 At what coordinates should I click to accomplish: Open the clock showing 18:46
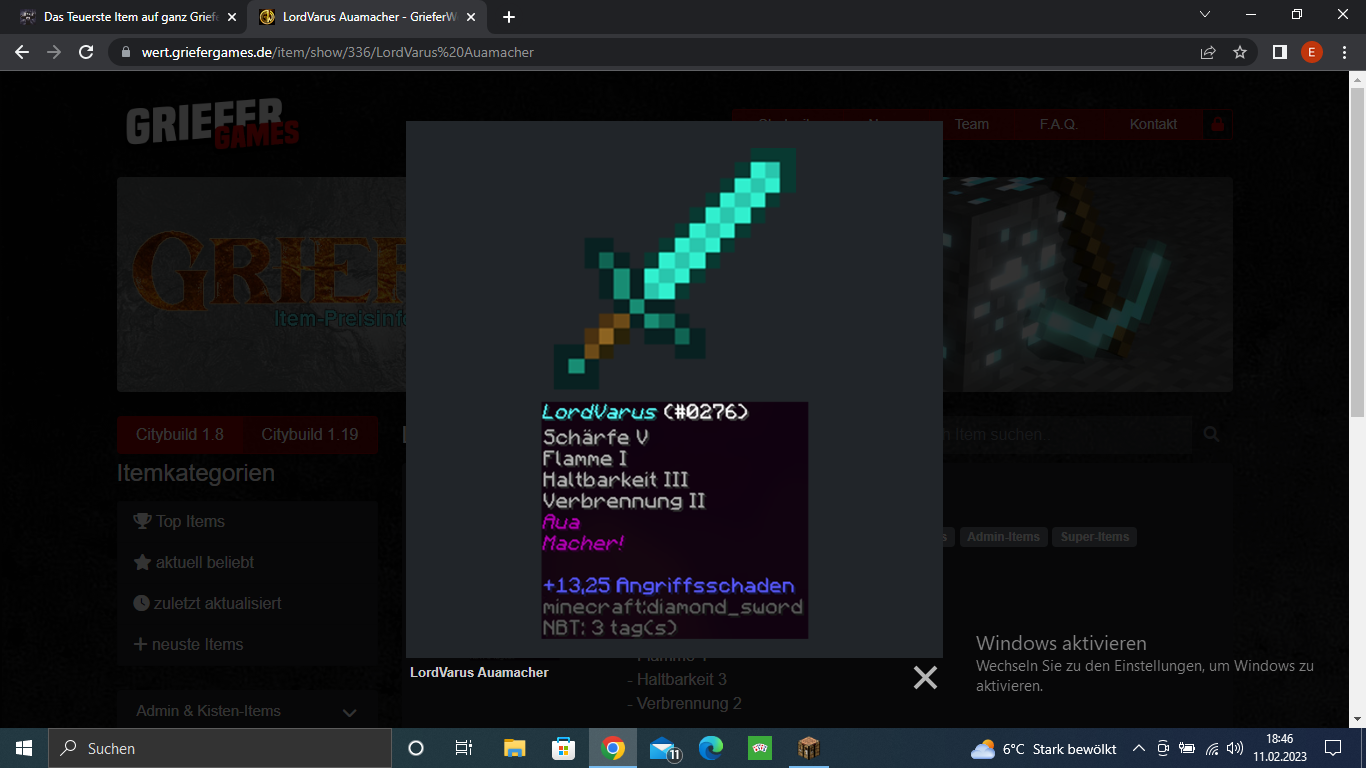1279,748
